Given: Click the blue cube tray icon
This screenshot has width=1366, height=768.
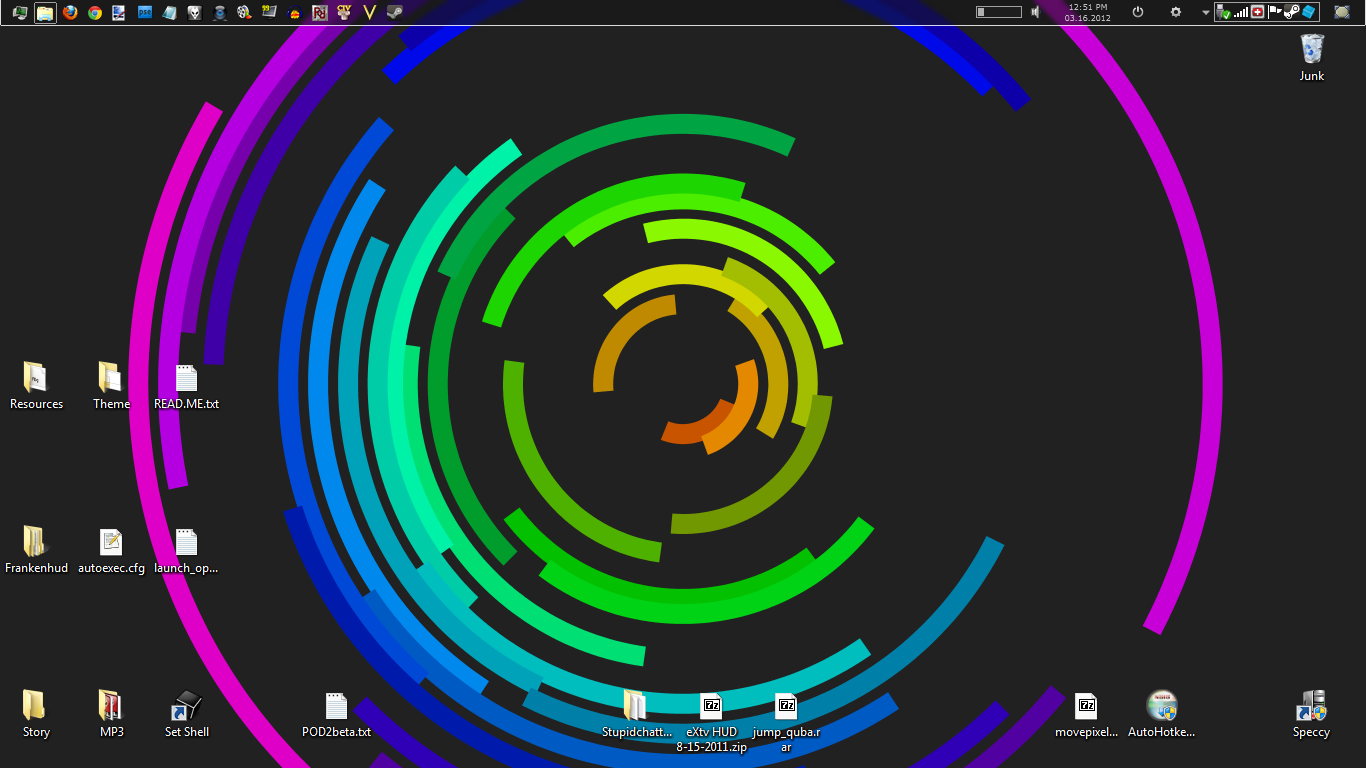Looking at the screenshot, I should [x=1309, y=12].
